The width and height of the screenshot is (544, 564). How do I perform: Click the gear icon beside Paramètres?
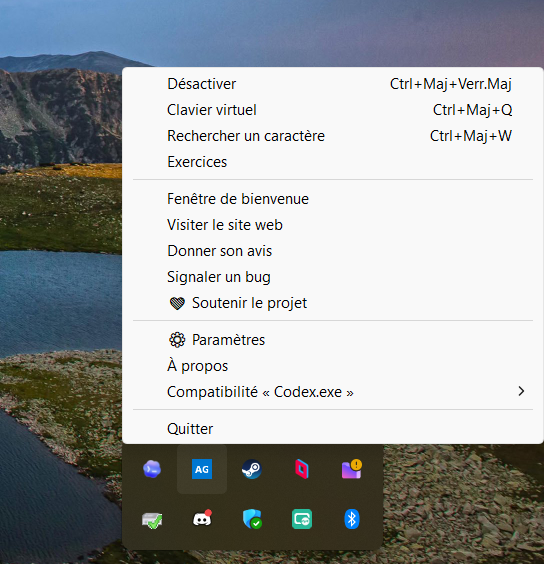tap(177, 340)
